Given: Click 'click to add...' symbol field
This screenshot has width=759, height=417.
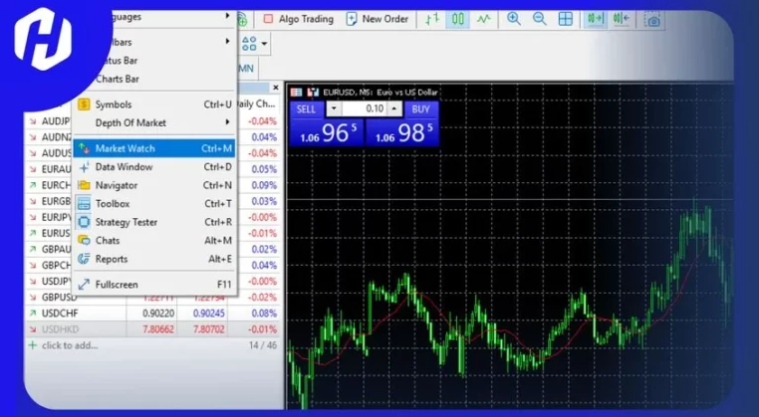Looking at the screenshot, I should click(70, 345).
